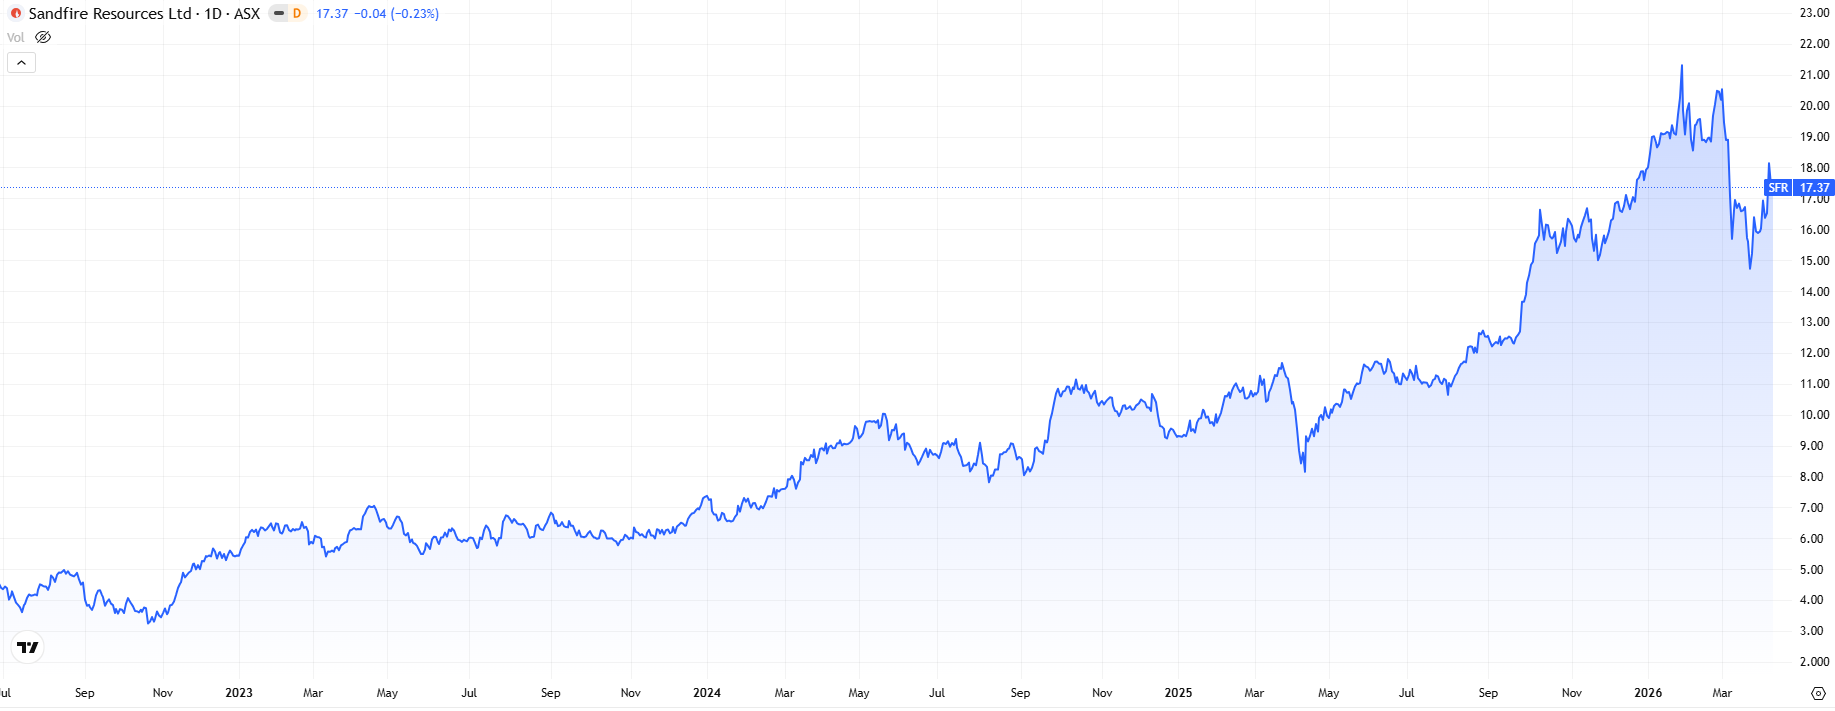Click price change −0.04 (−0.23%) in header
The image size is (1835, 711).
[x=397, y=14]
